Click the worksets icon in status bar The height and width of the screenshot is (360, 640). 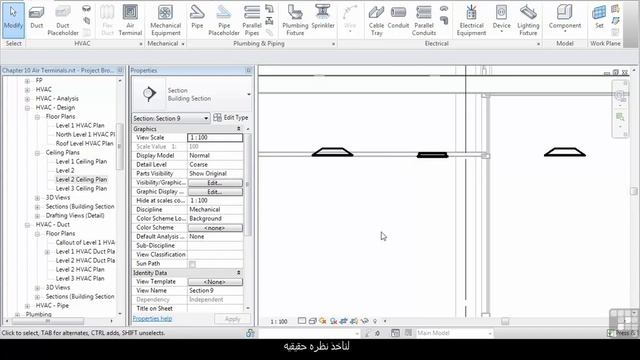[250, 333]
